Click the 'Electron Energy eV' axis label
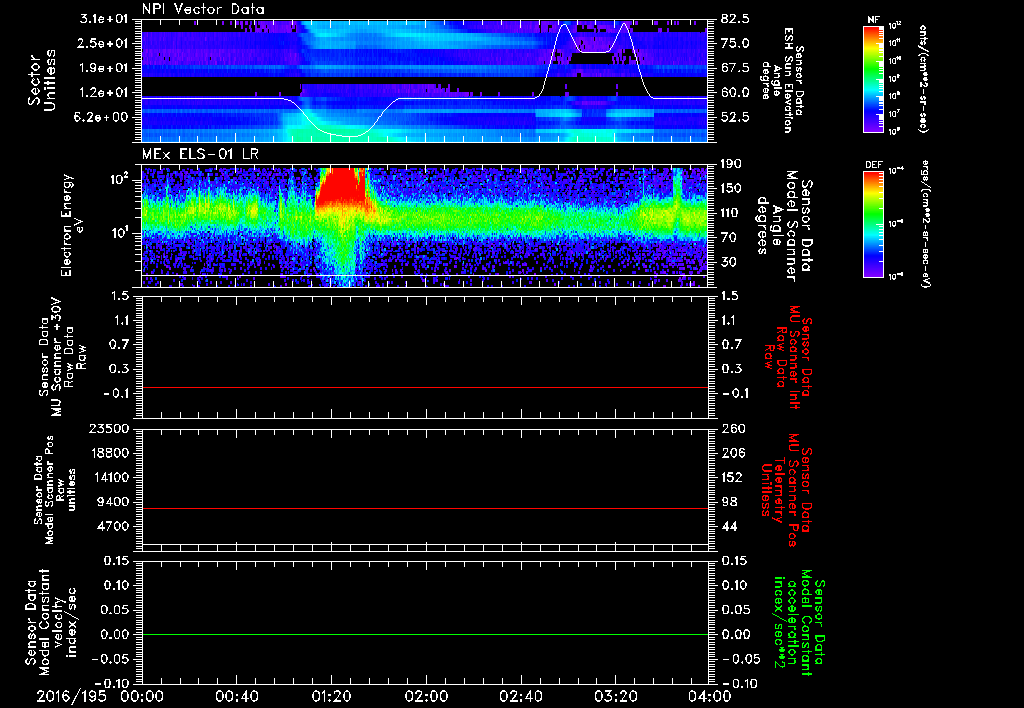The image size is (1024, 708). coord(72,225)
